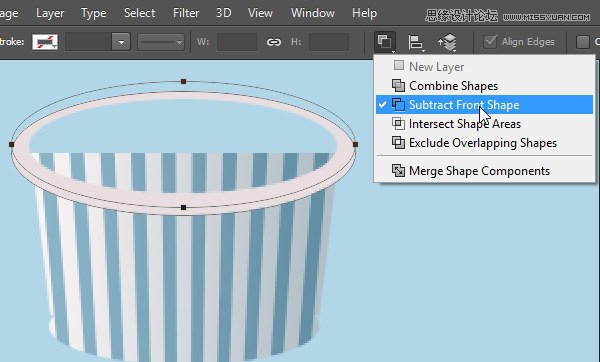Image resolution: width=600 pixels, height=362 pixels.
Task: Click the Intersect Shape Areas icon
Action: (x=398, y=123)
